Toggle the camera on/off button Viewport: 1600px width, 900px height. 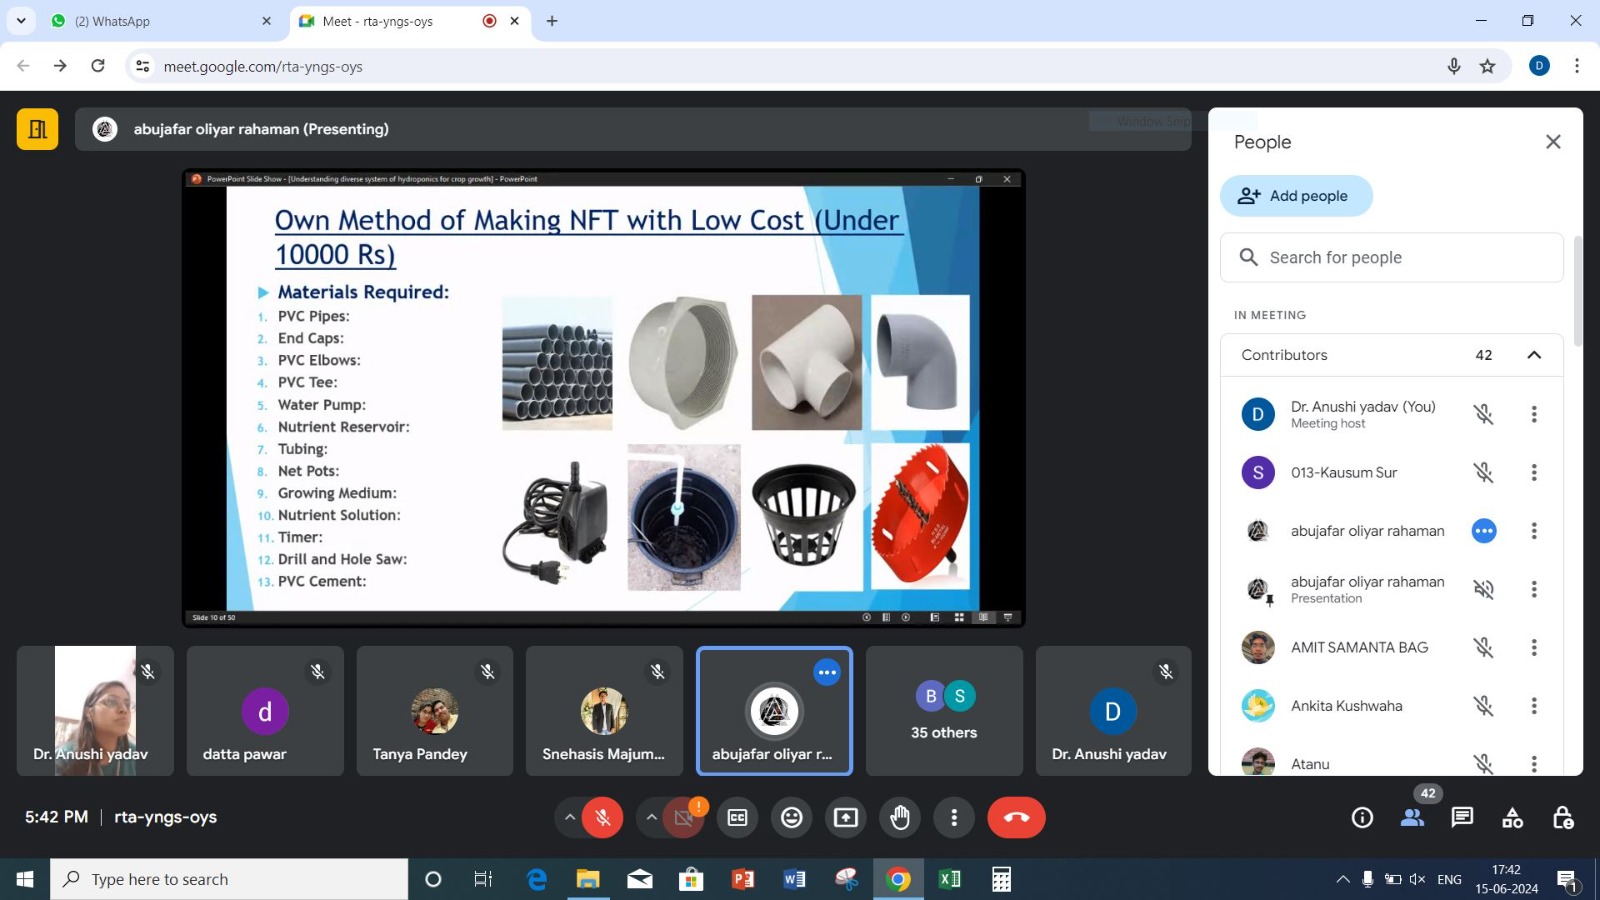pyautogui.click(x=684, y=818)
